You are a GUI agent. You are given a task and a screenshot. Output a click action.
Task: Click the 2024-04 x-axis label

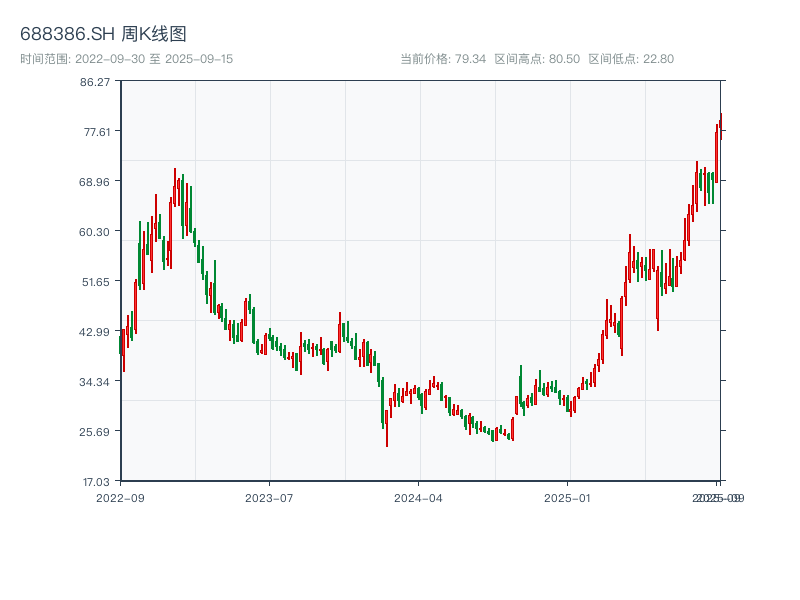tap(418, 498)
